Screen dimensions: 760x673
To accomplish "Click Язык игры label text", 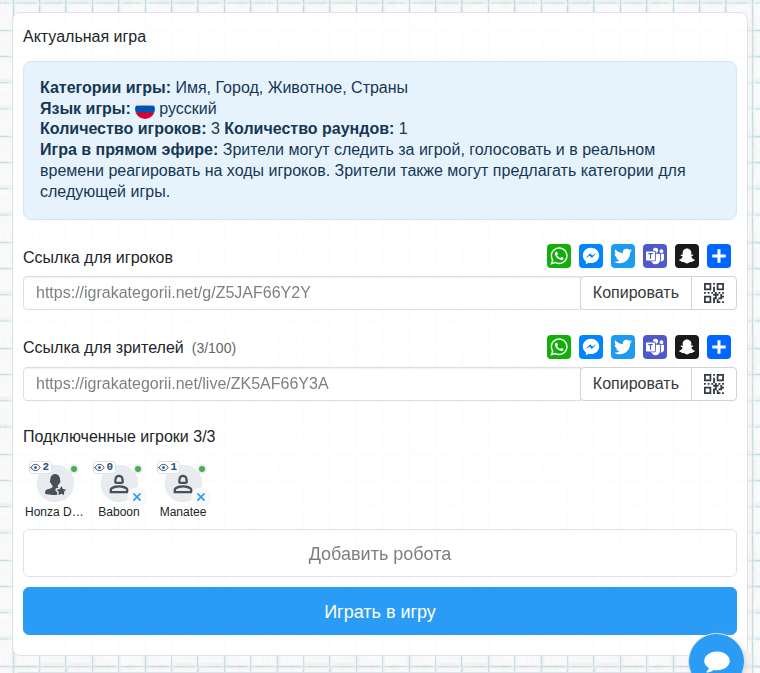I will pyautogui.click(x=85, y=109).
